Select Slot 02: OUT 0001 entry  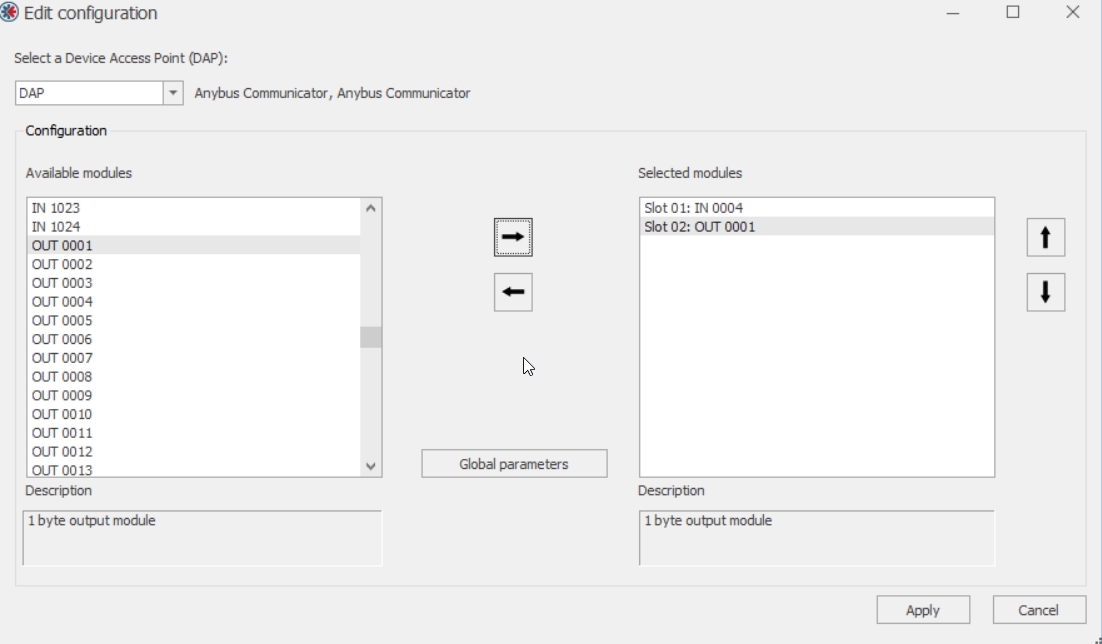[x=700, y=227]
